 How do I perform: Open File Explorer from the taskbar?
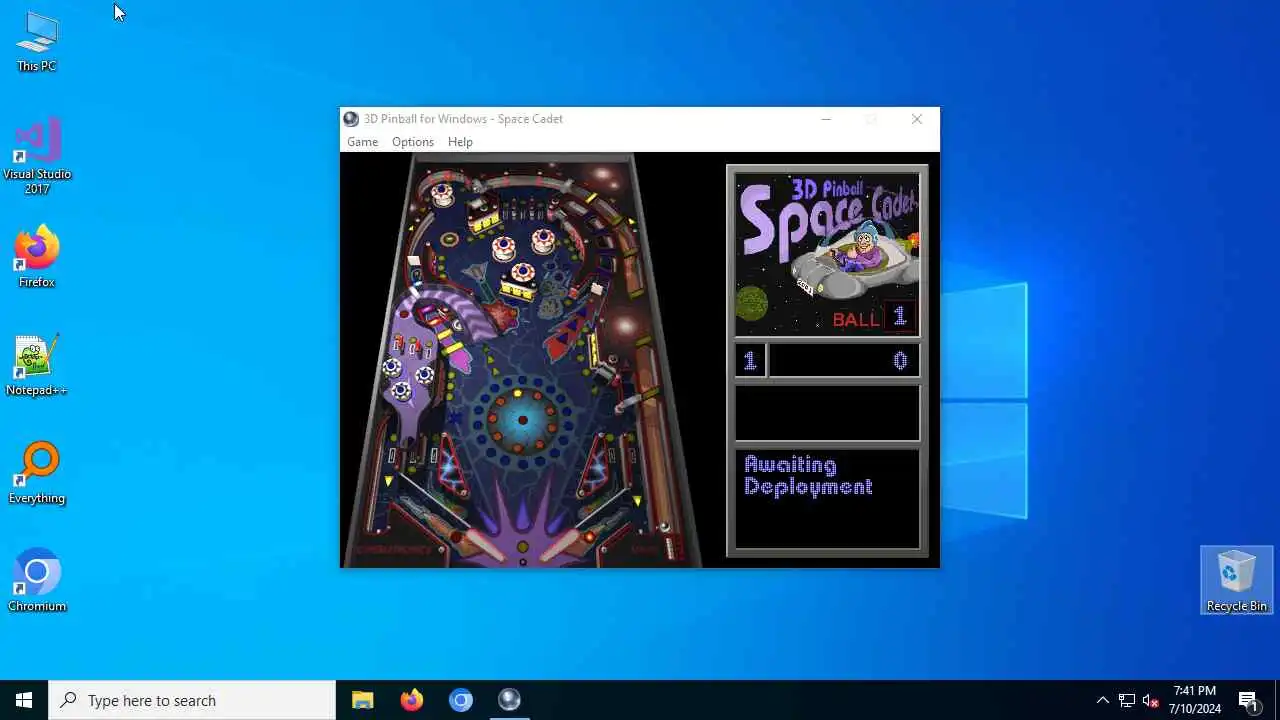click(x=363, y=700)
